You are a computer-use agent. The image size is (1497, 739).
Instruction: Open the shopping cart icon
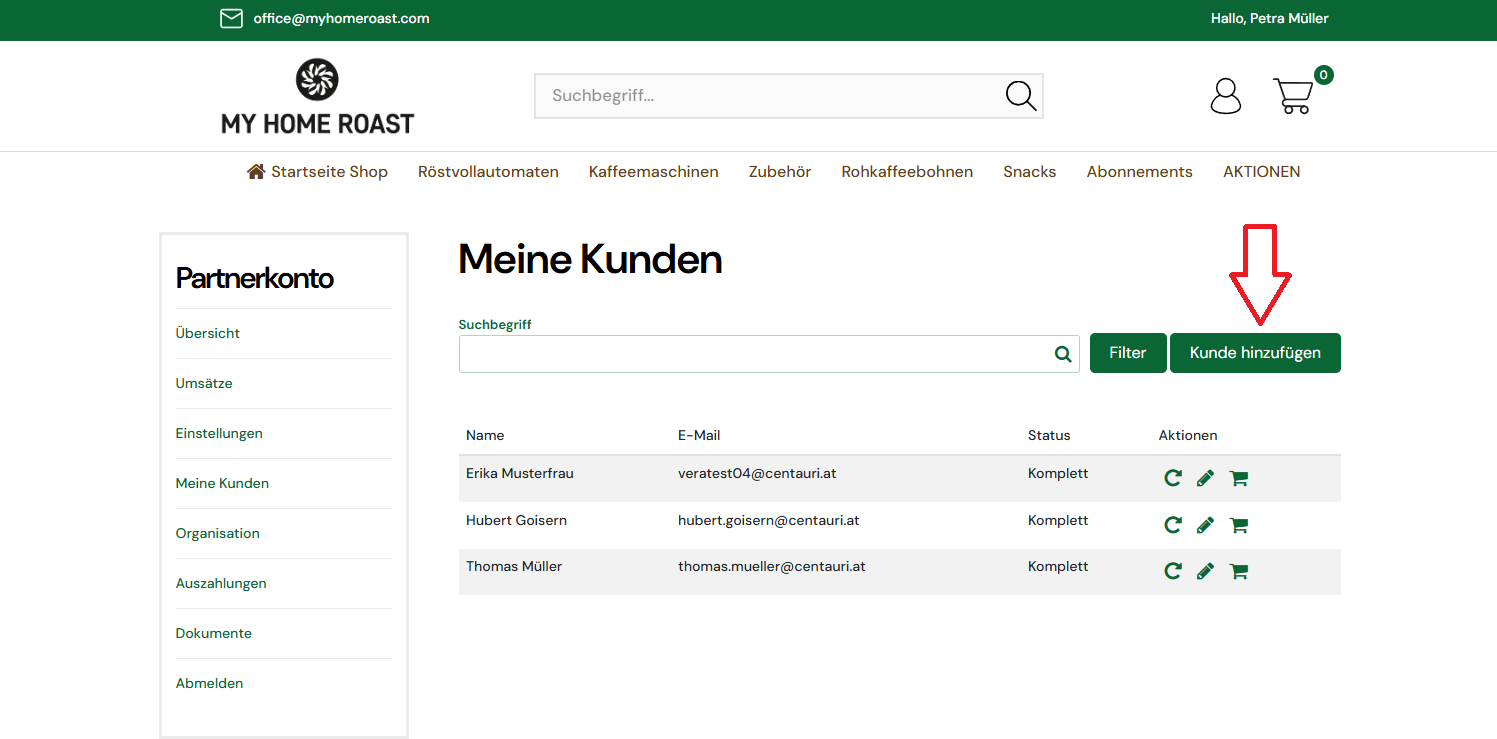click(x=1293, y=96)
